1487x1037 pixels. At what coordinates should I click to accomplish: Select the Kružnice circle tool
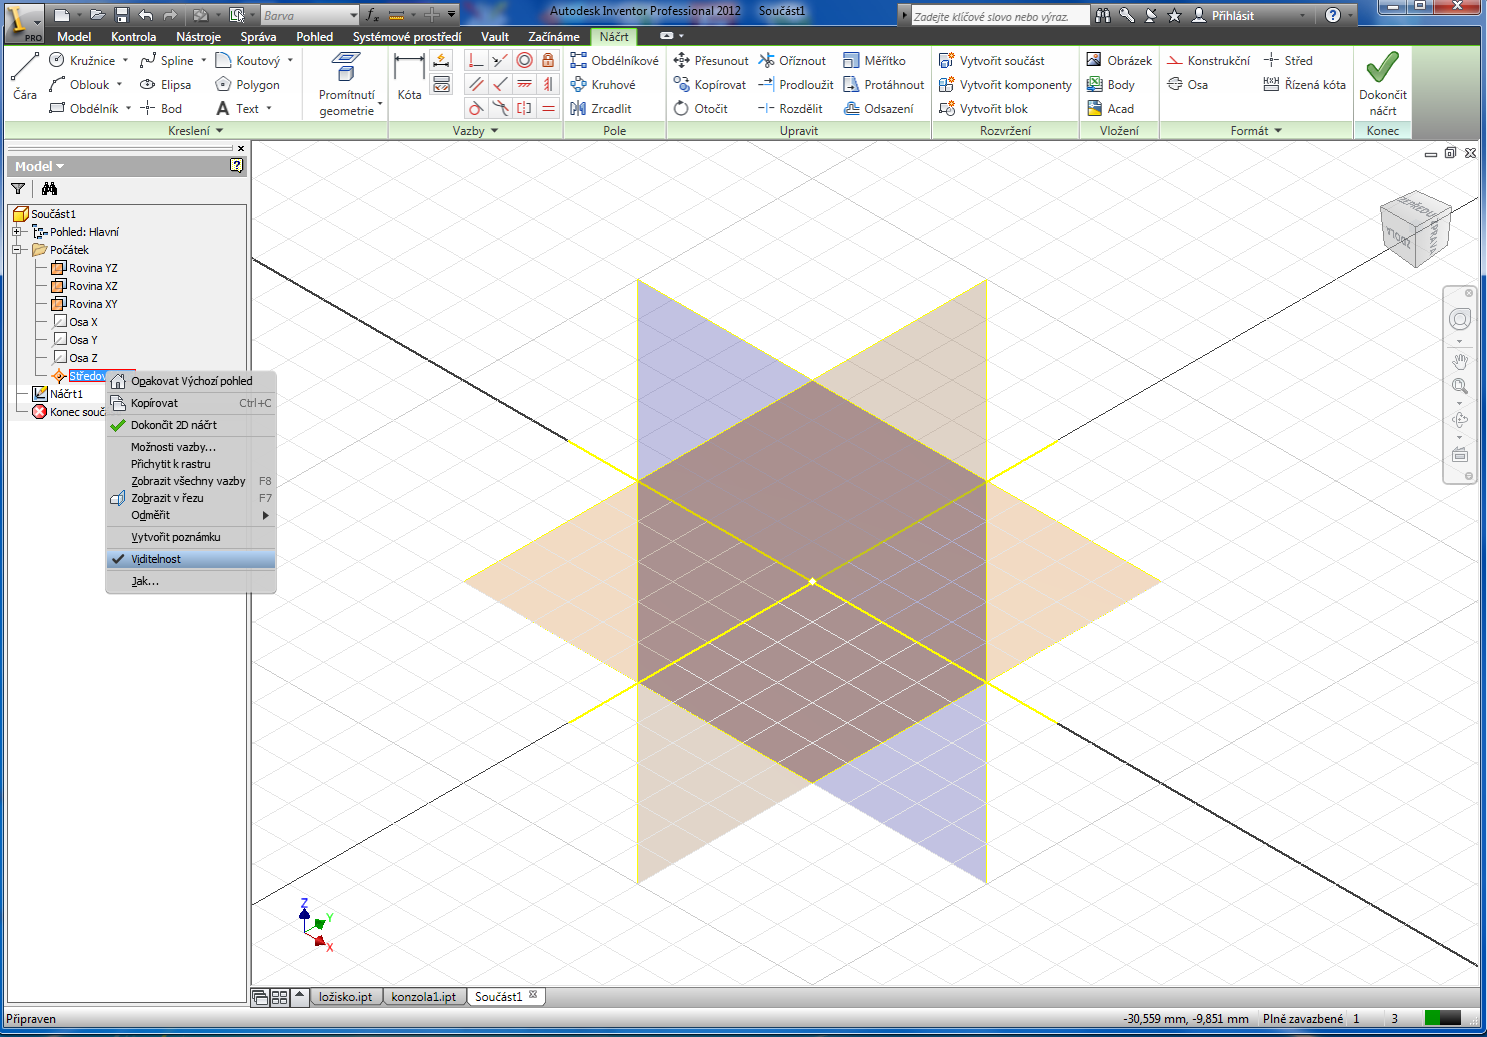(x=82, y=61)
